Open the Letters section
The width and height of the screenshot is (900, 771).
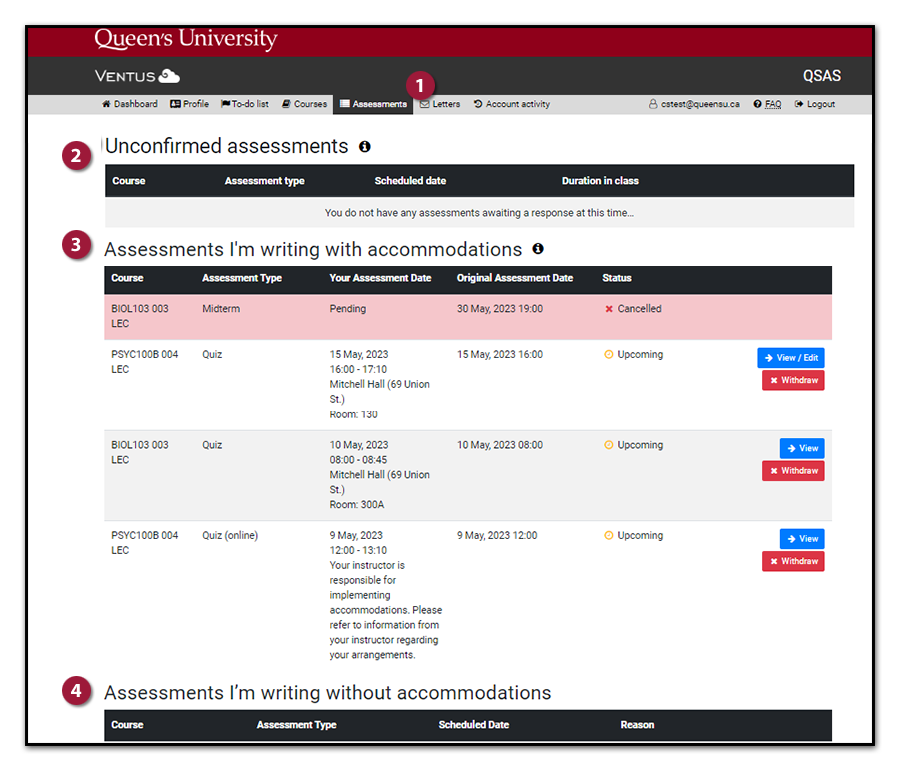point(440,104)
